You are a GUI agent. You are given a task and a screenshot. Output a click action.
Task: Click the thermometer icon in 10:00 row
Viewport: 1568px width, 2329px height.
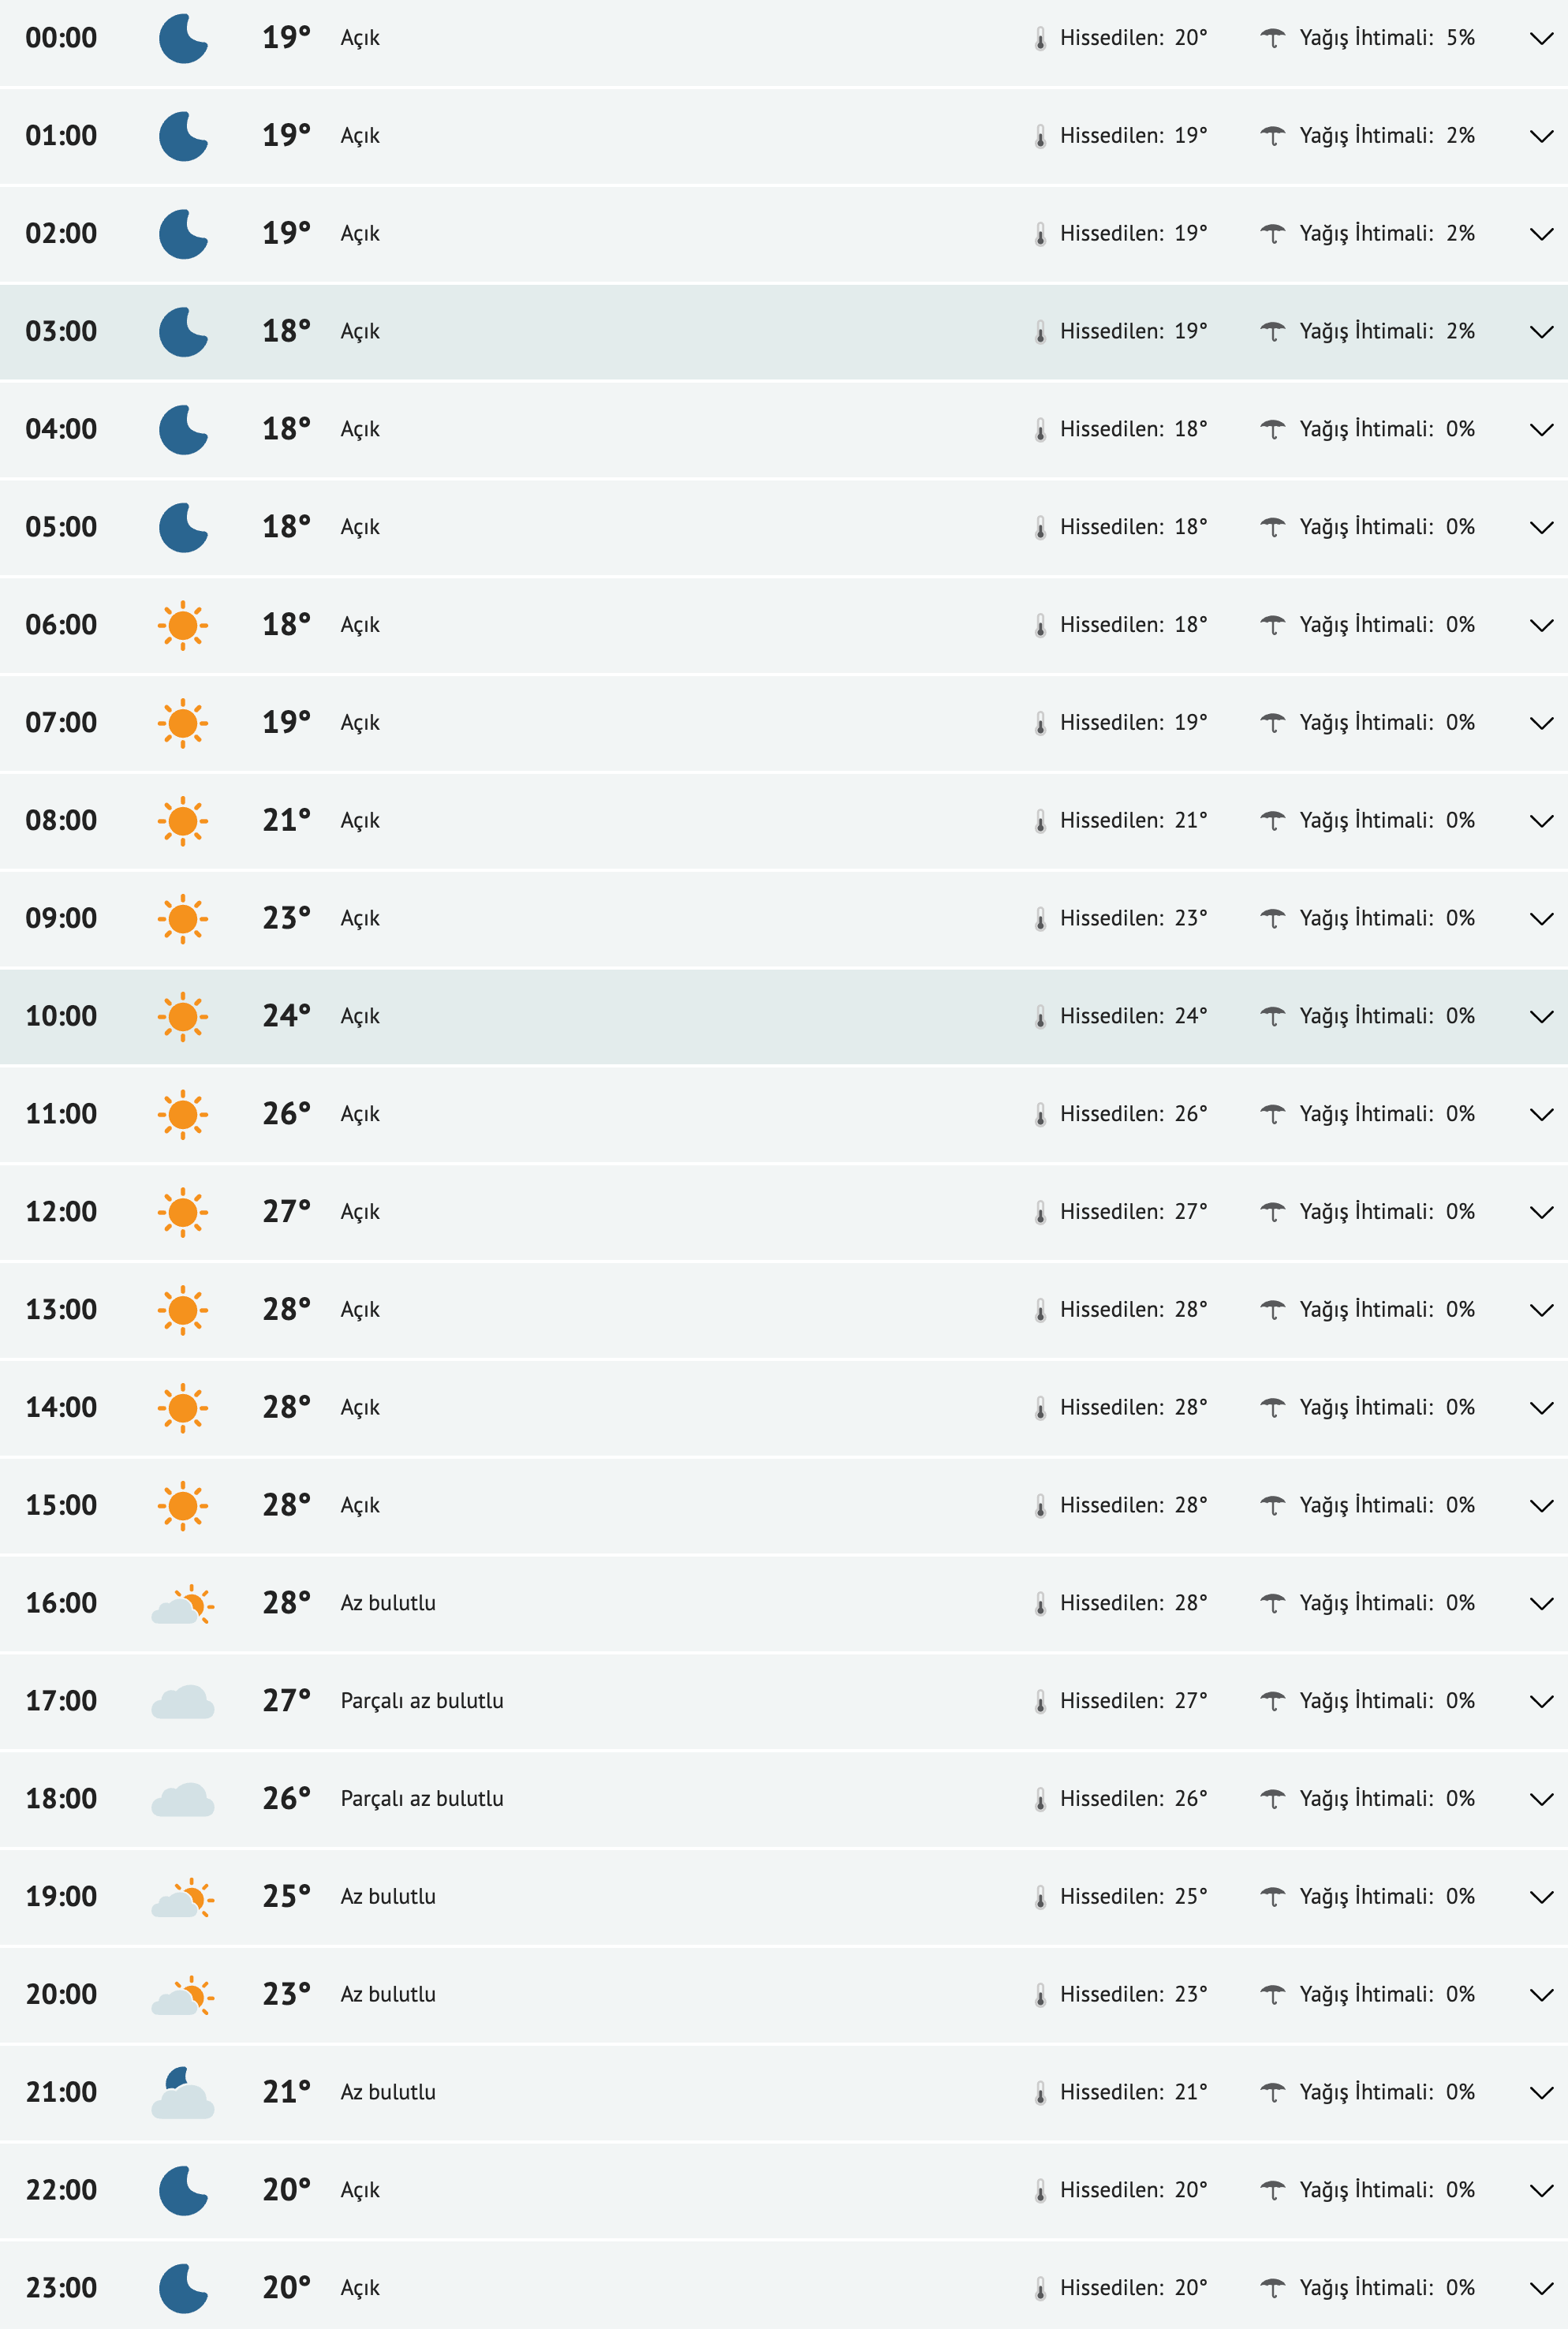(1040, 1017)
